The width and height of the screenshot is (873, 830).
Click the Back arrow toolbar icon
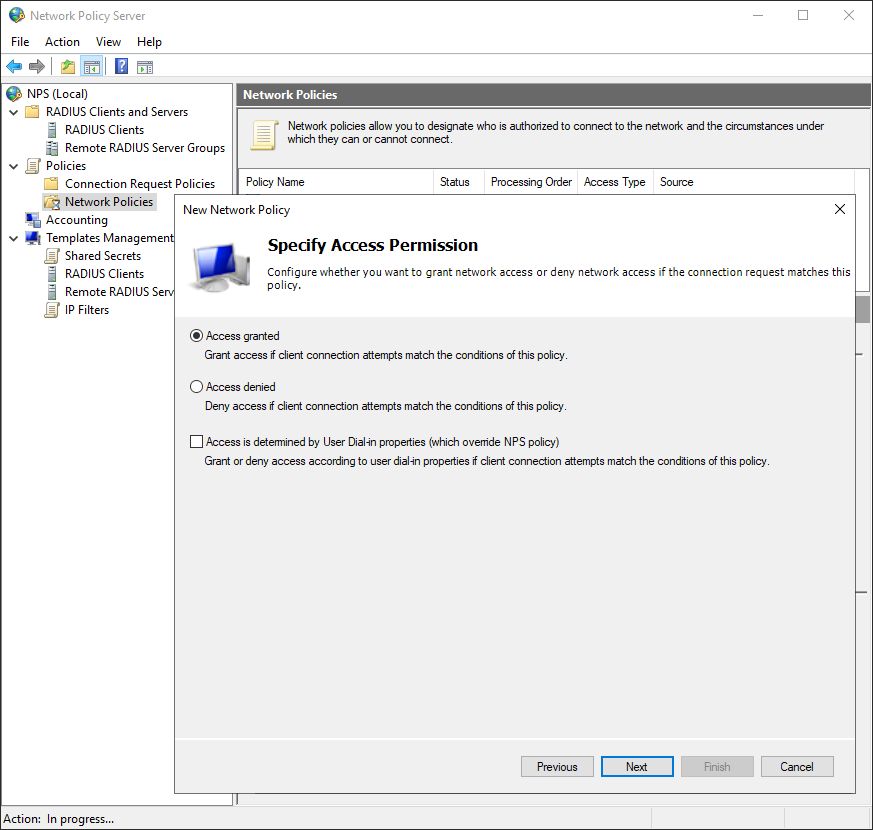coord(14,67)
